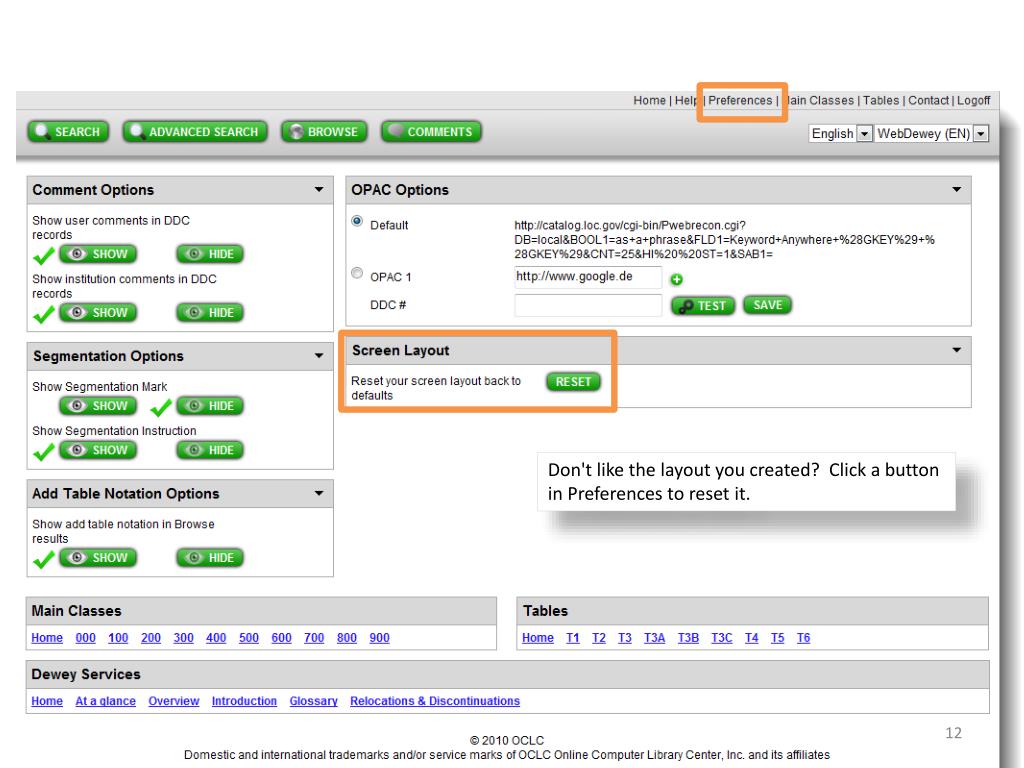1024x768 pixels.
Task: Open table T5
Action: tap(777, 637)
